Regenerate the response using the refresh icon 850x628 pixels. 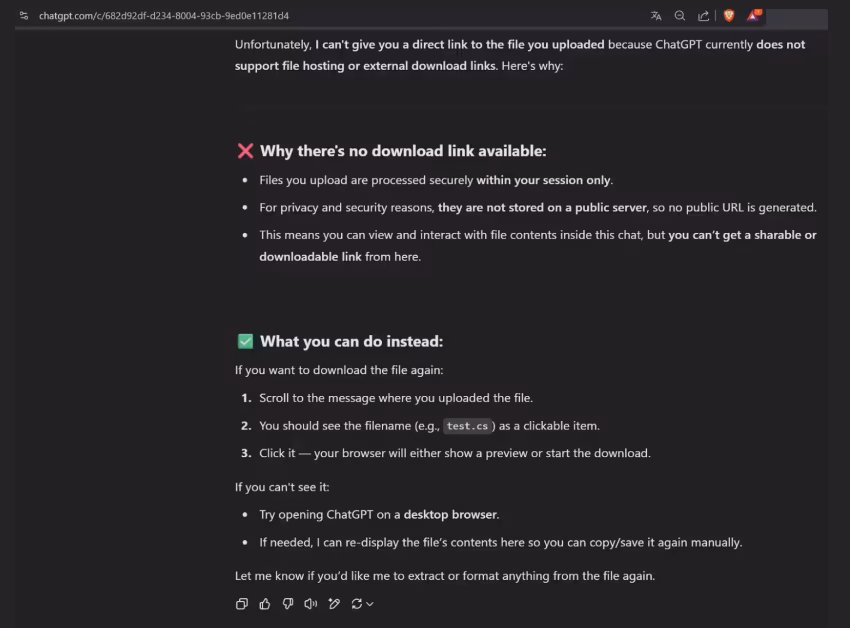point(356,604)
